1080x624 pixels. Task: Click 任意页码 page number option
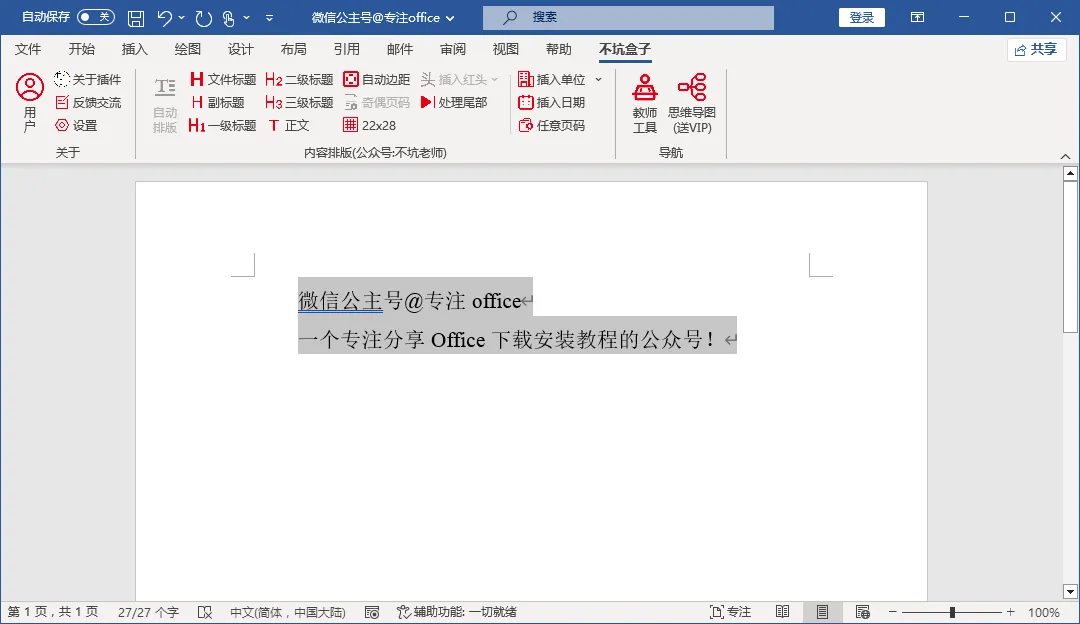[552, 125]
